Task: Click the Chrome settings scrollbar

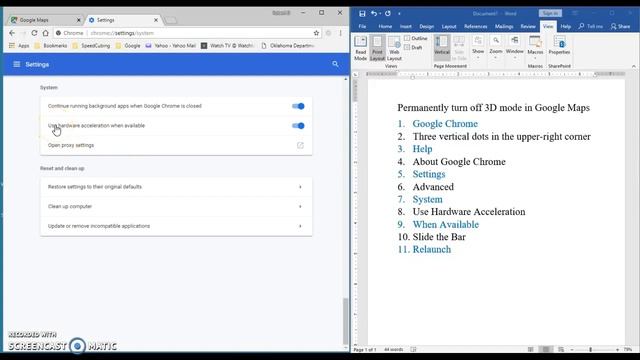Action: pyautogui.click(x=346, y=320)
